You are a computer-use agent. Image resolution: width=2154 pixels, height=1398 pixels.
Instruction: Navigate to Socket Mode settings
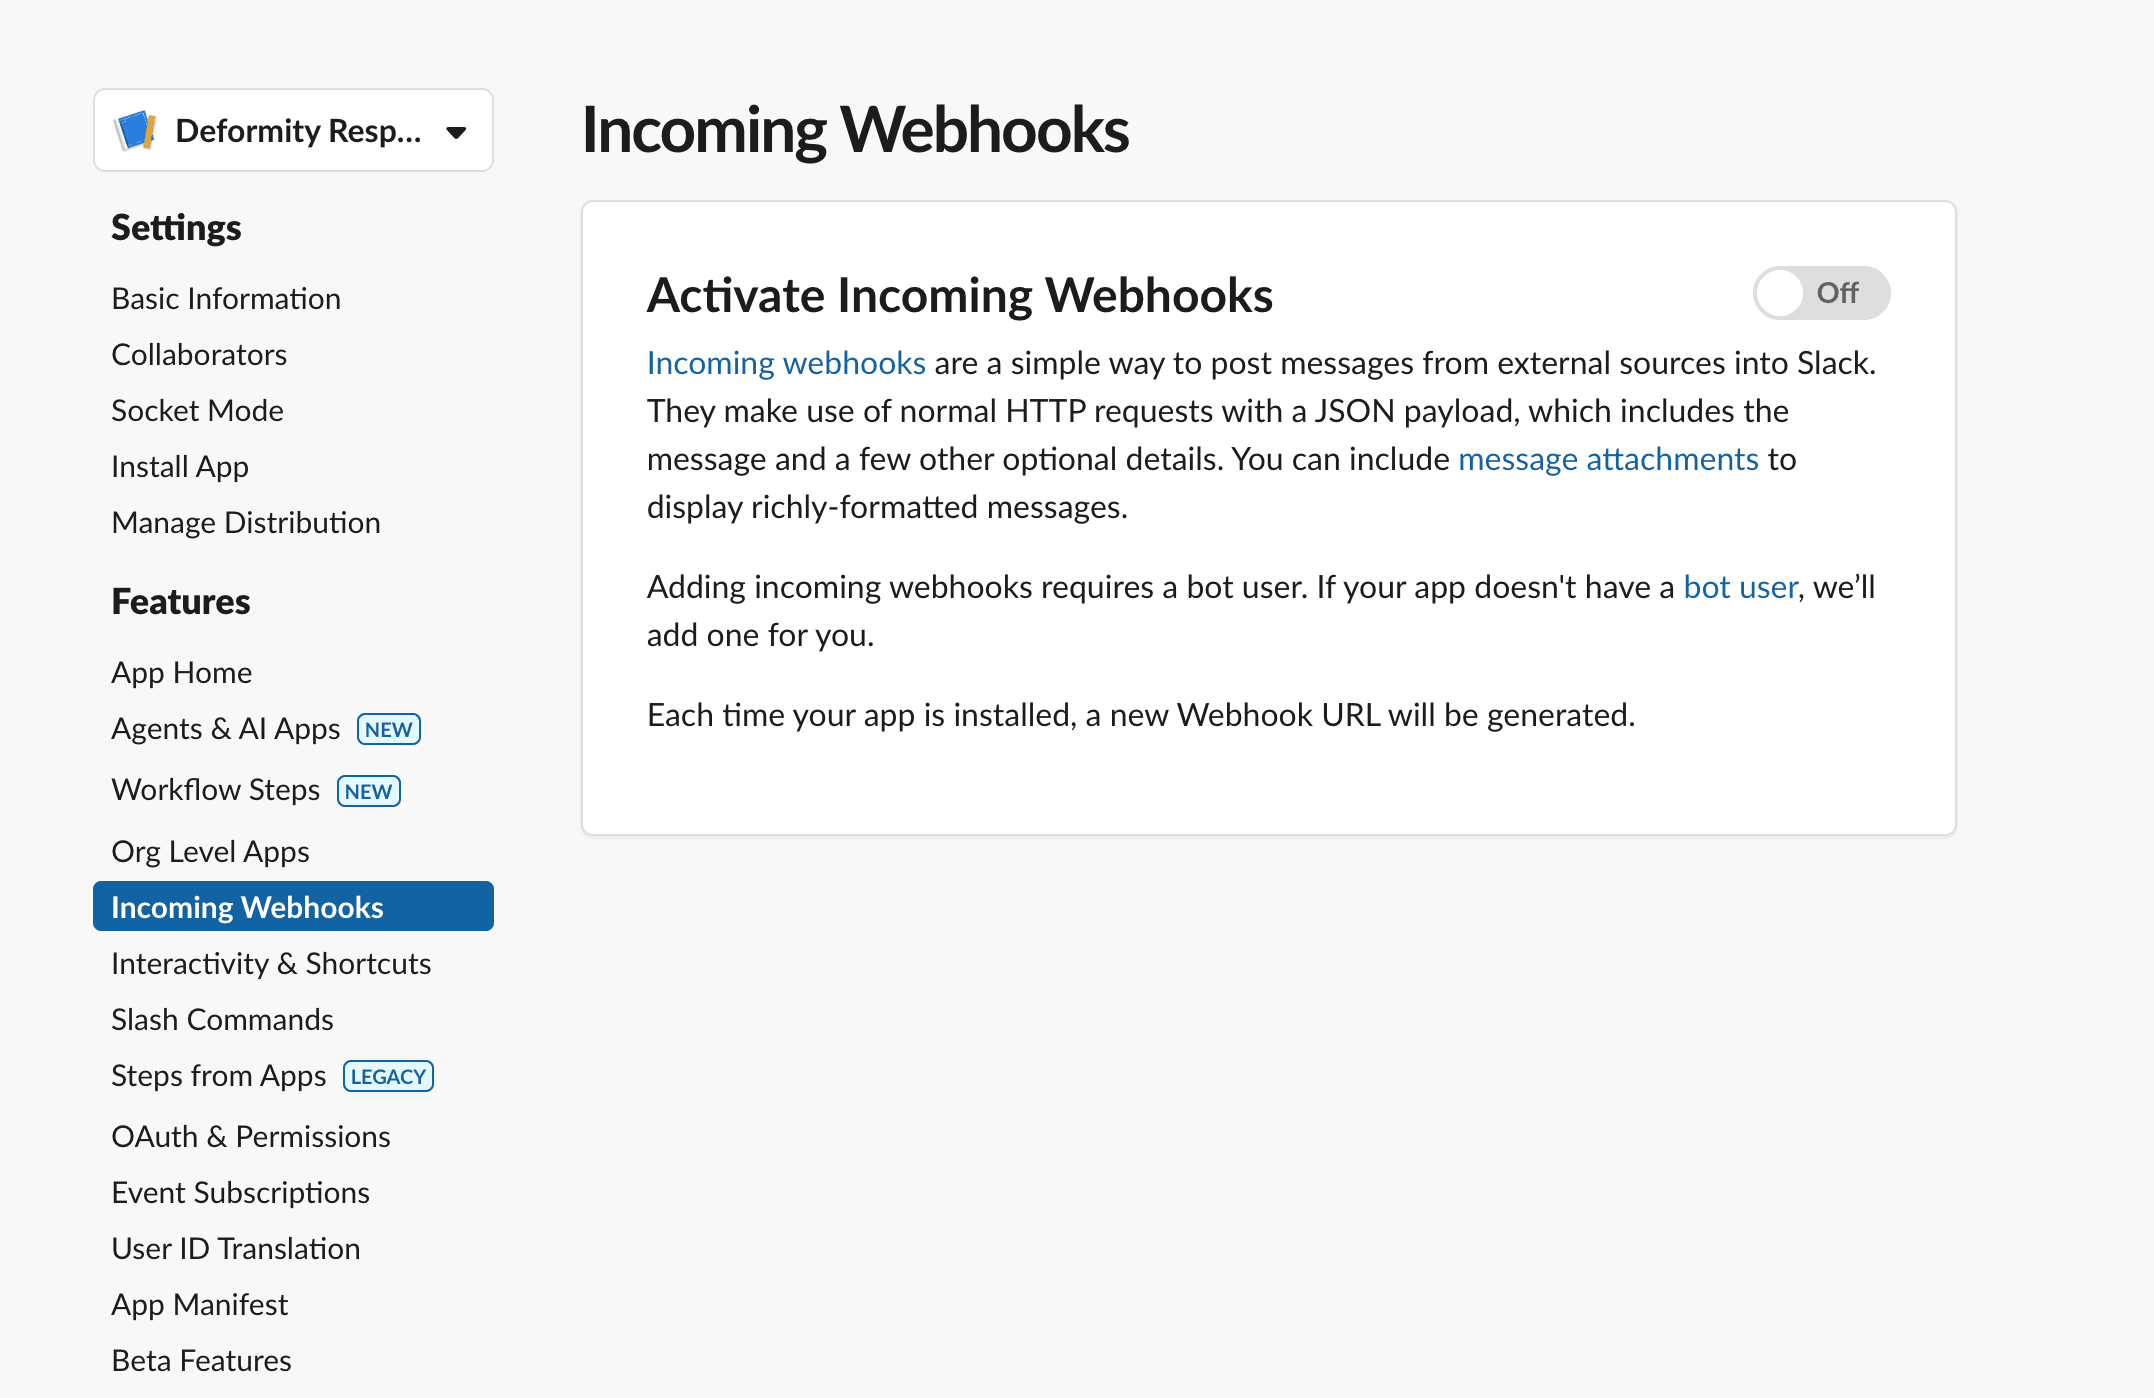(x=197, y=410)
